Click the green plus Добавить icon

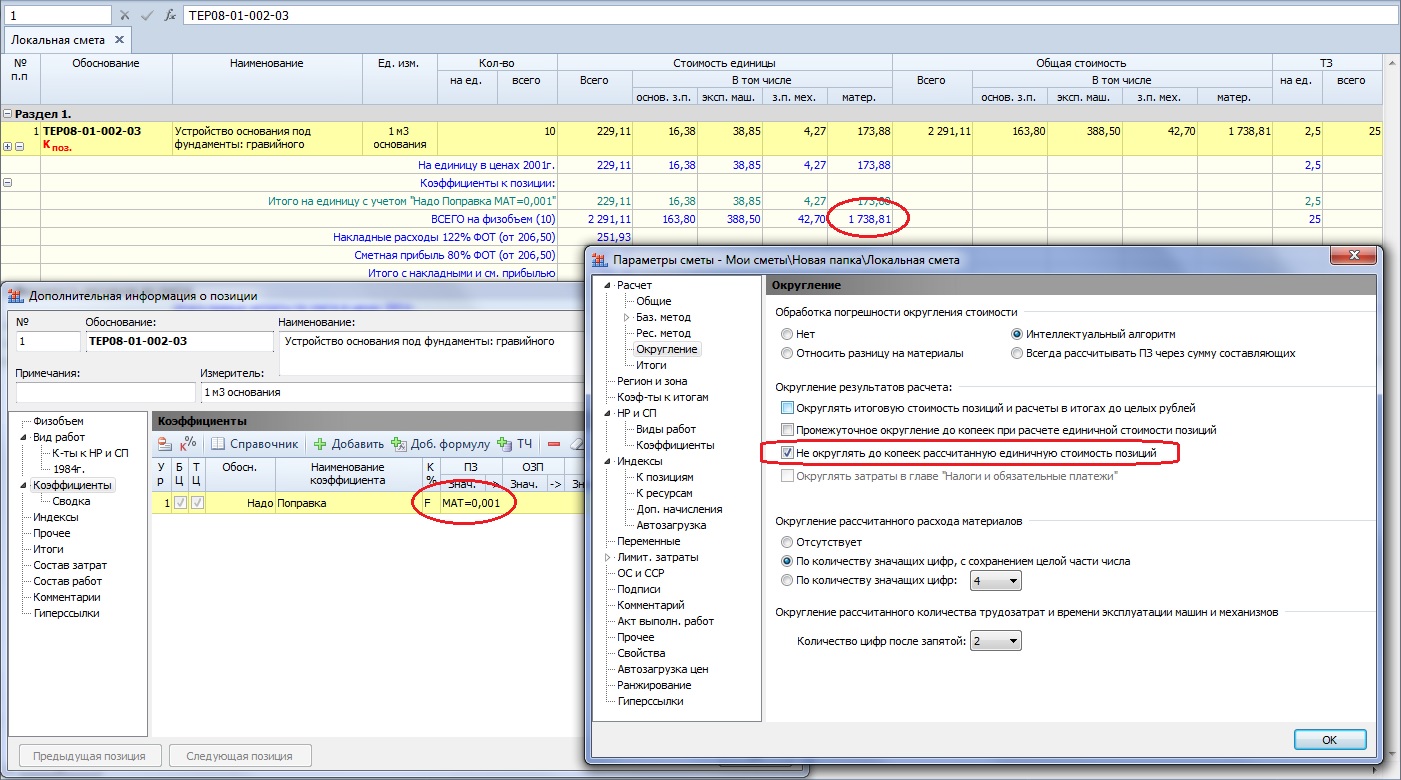pyautogui.click(x=320, y=444)
